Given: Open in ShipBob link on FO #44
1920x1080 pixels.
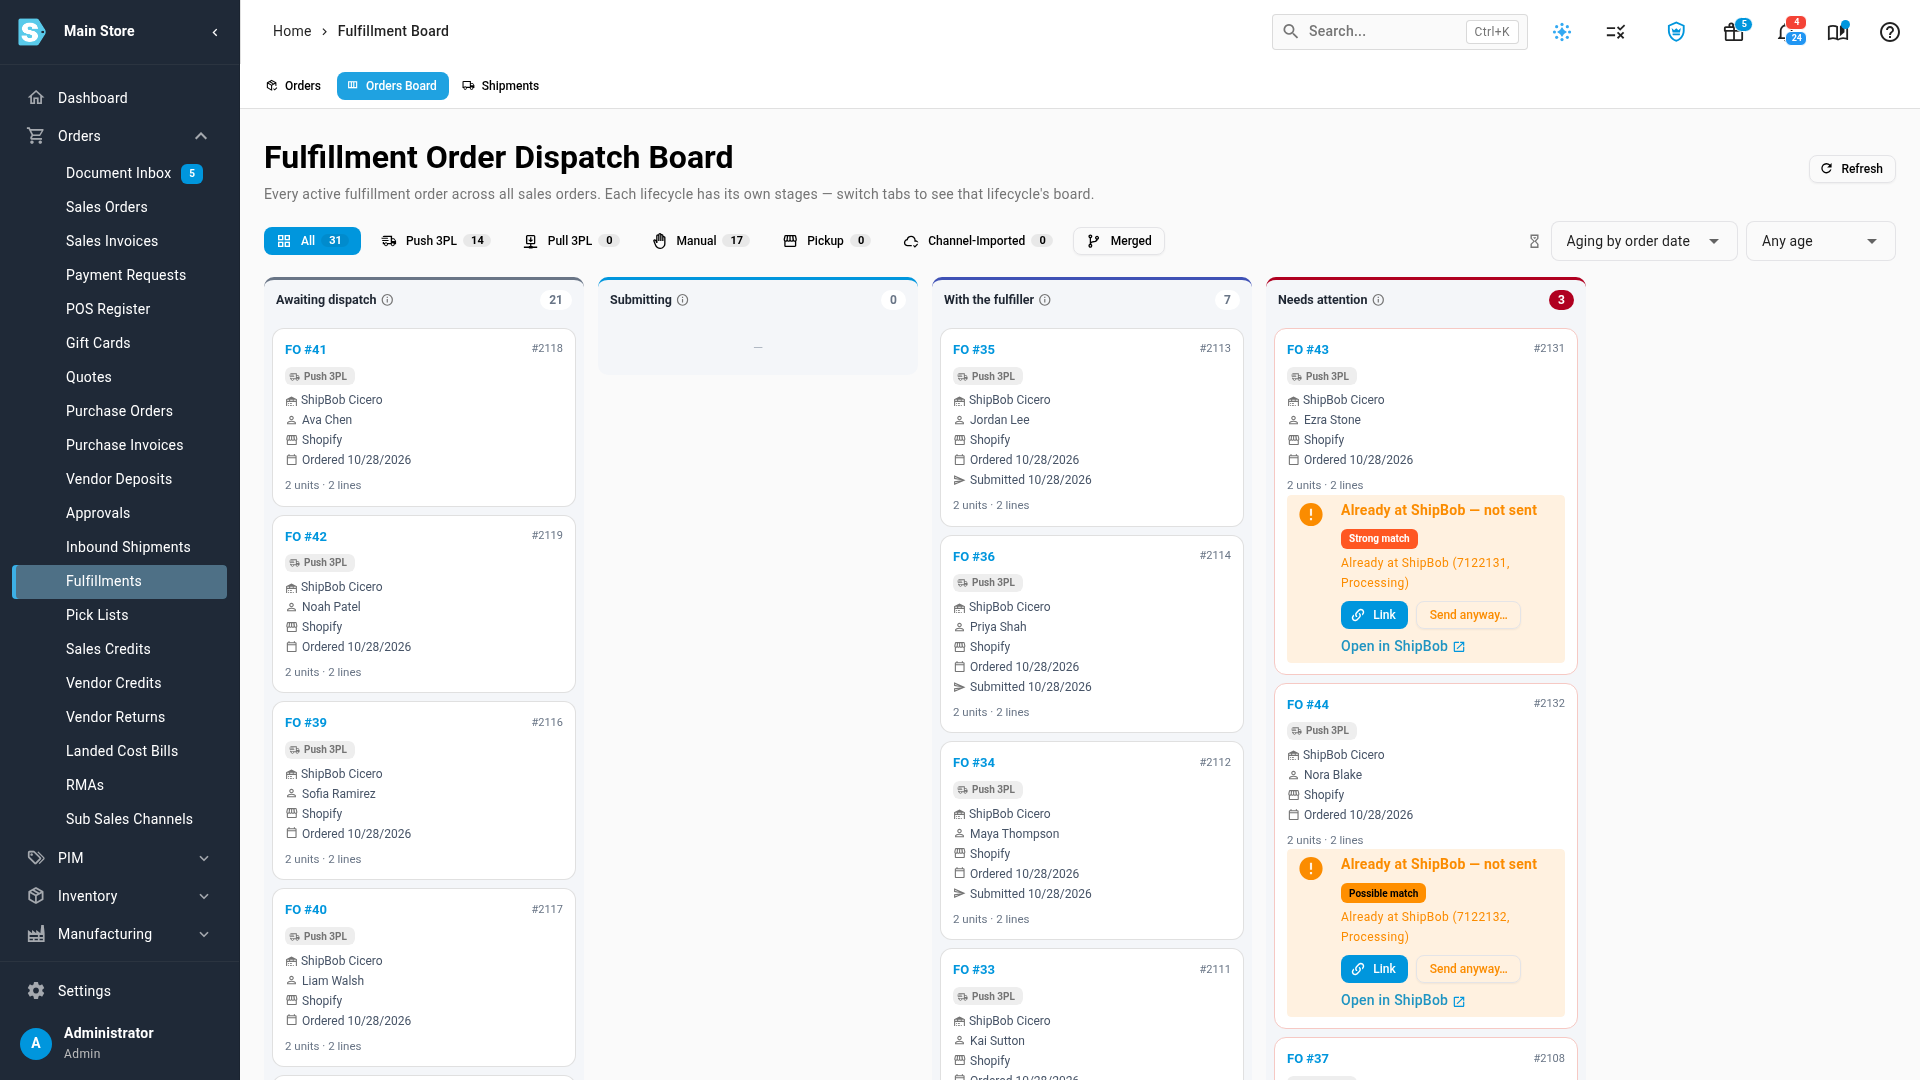Looking at the screenshot, I should click(1403, 1001).
